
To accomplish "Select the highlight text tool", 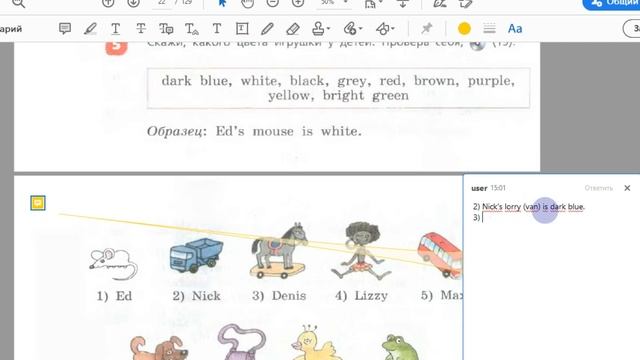I will [90, 29].
